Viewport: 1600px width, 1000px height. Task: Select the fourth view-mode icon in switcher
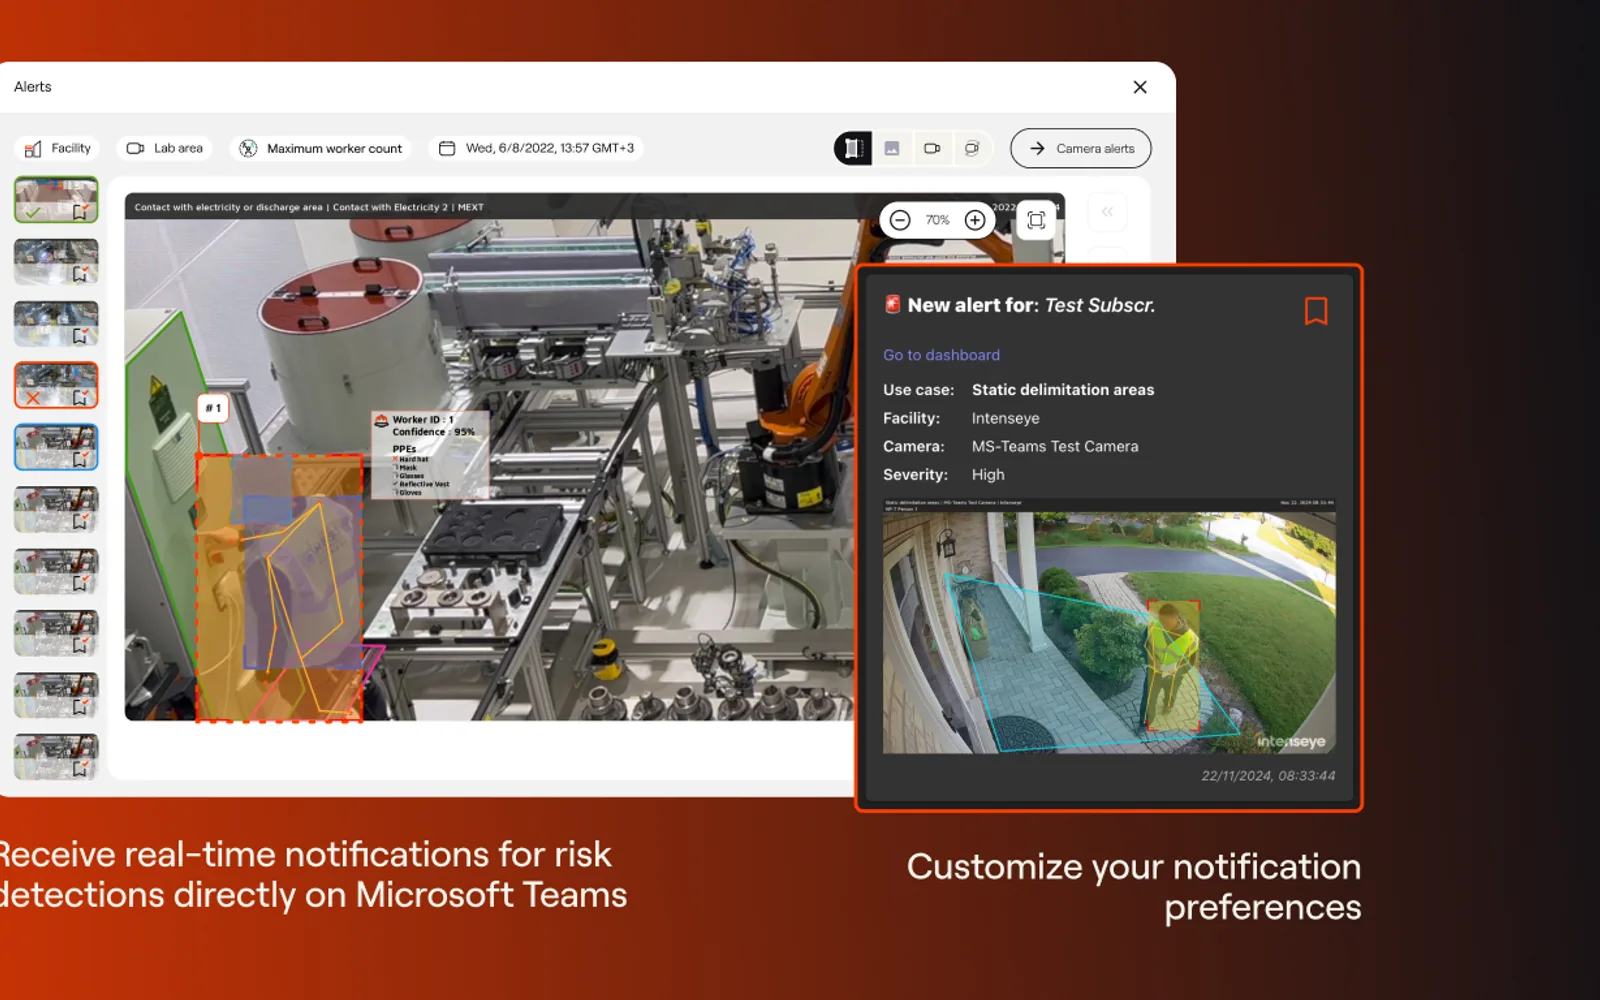972,148
